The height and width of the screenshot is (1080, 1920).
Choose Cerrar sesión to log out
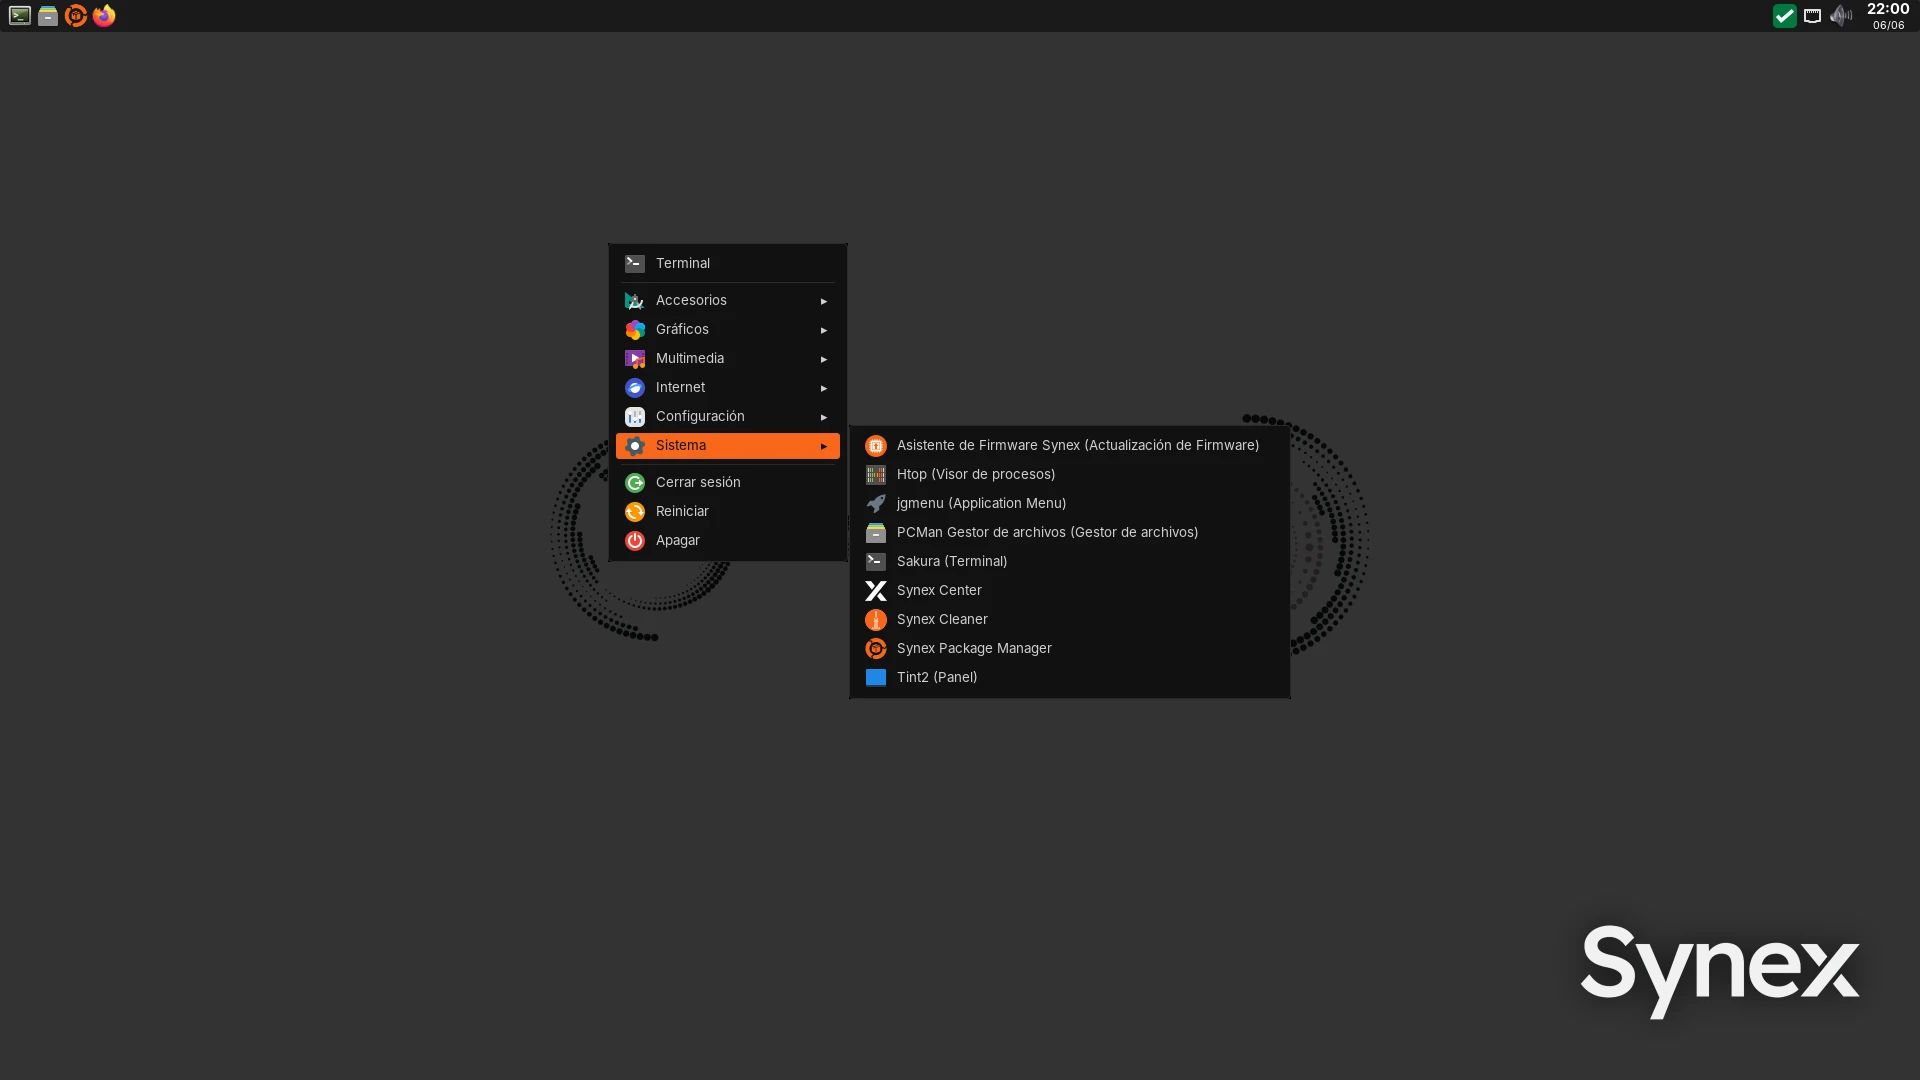(x=728, y=483)
